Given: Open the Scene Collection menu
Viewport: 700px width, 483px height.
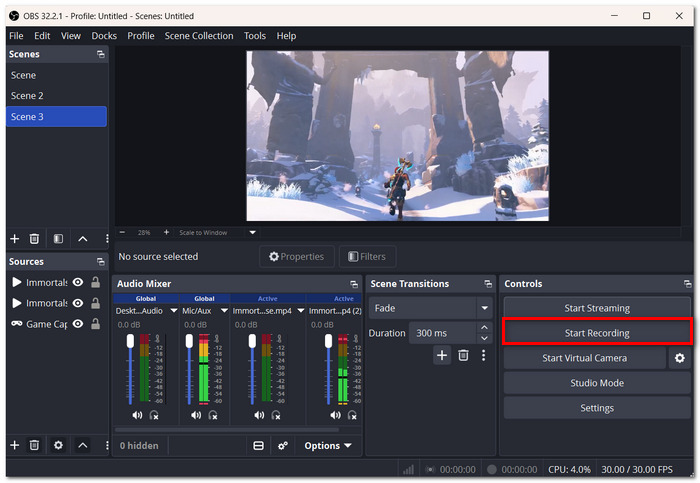Looking at the screenshot, I should point(199,36).
